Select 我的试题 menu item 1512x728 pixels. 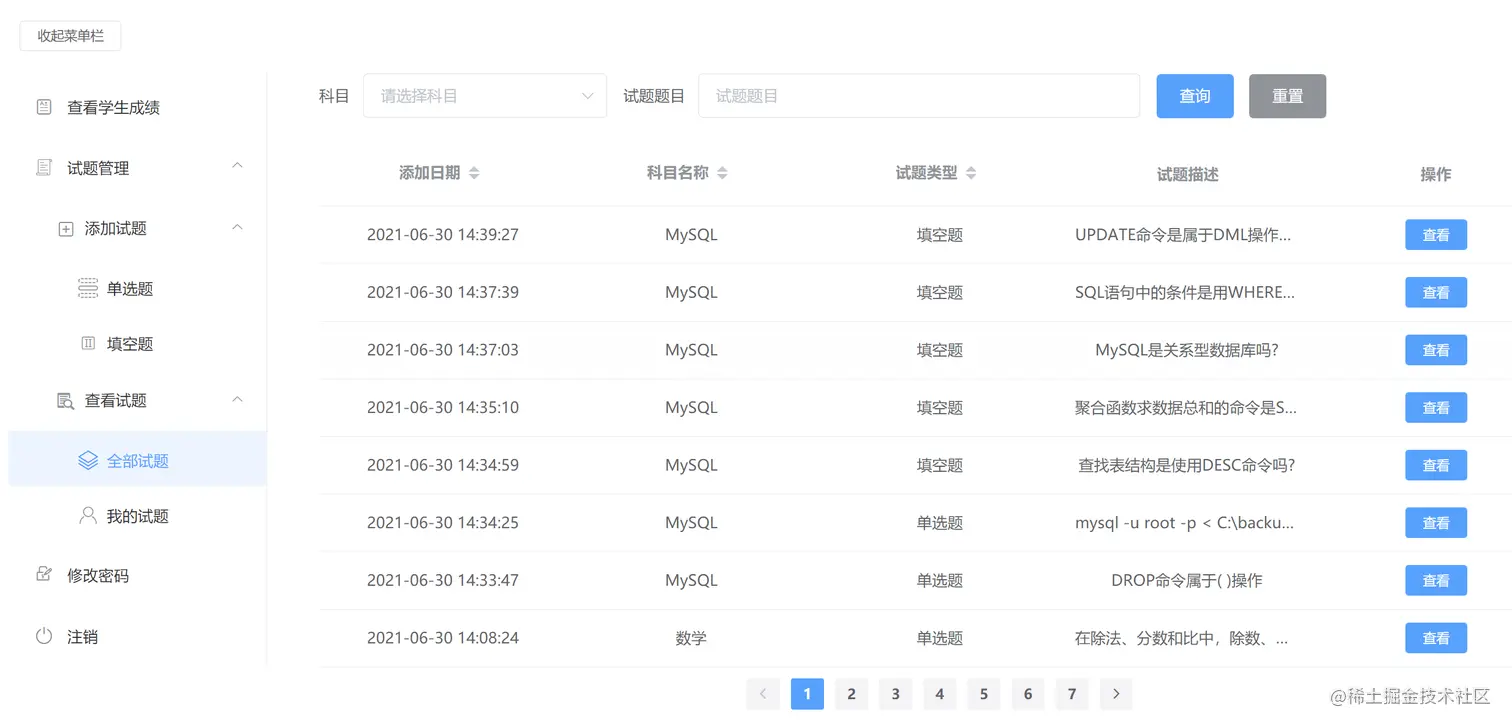coord(137,516)
